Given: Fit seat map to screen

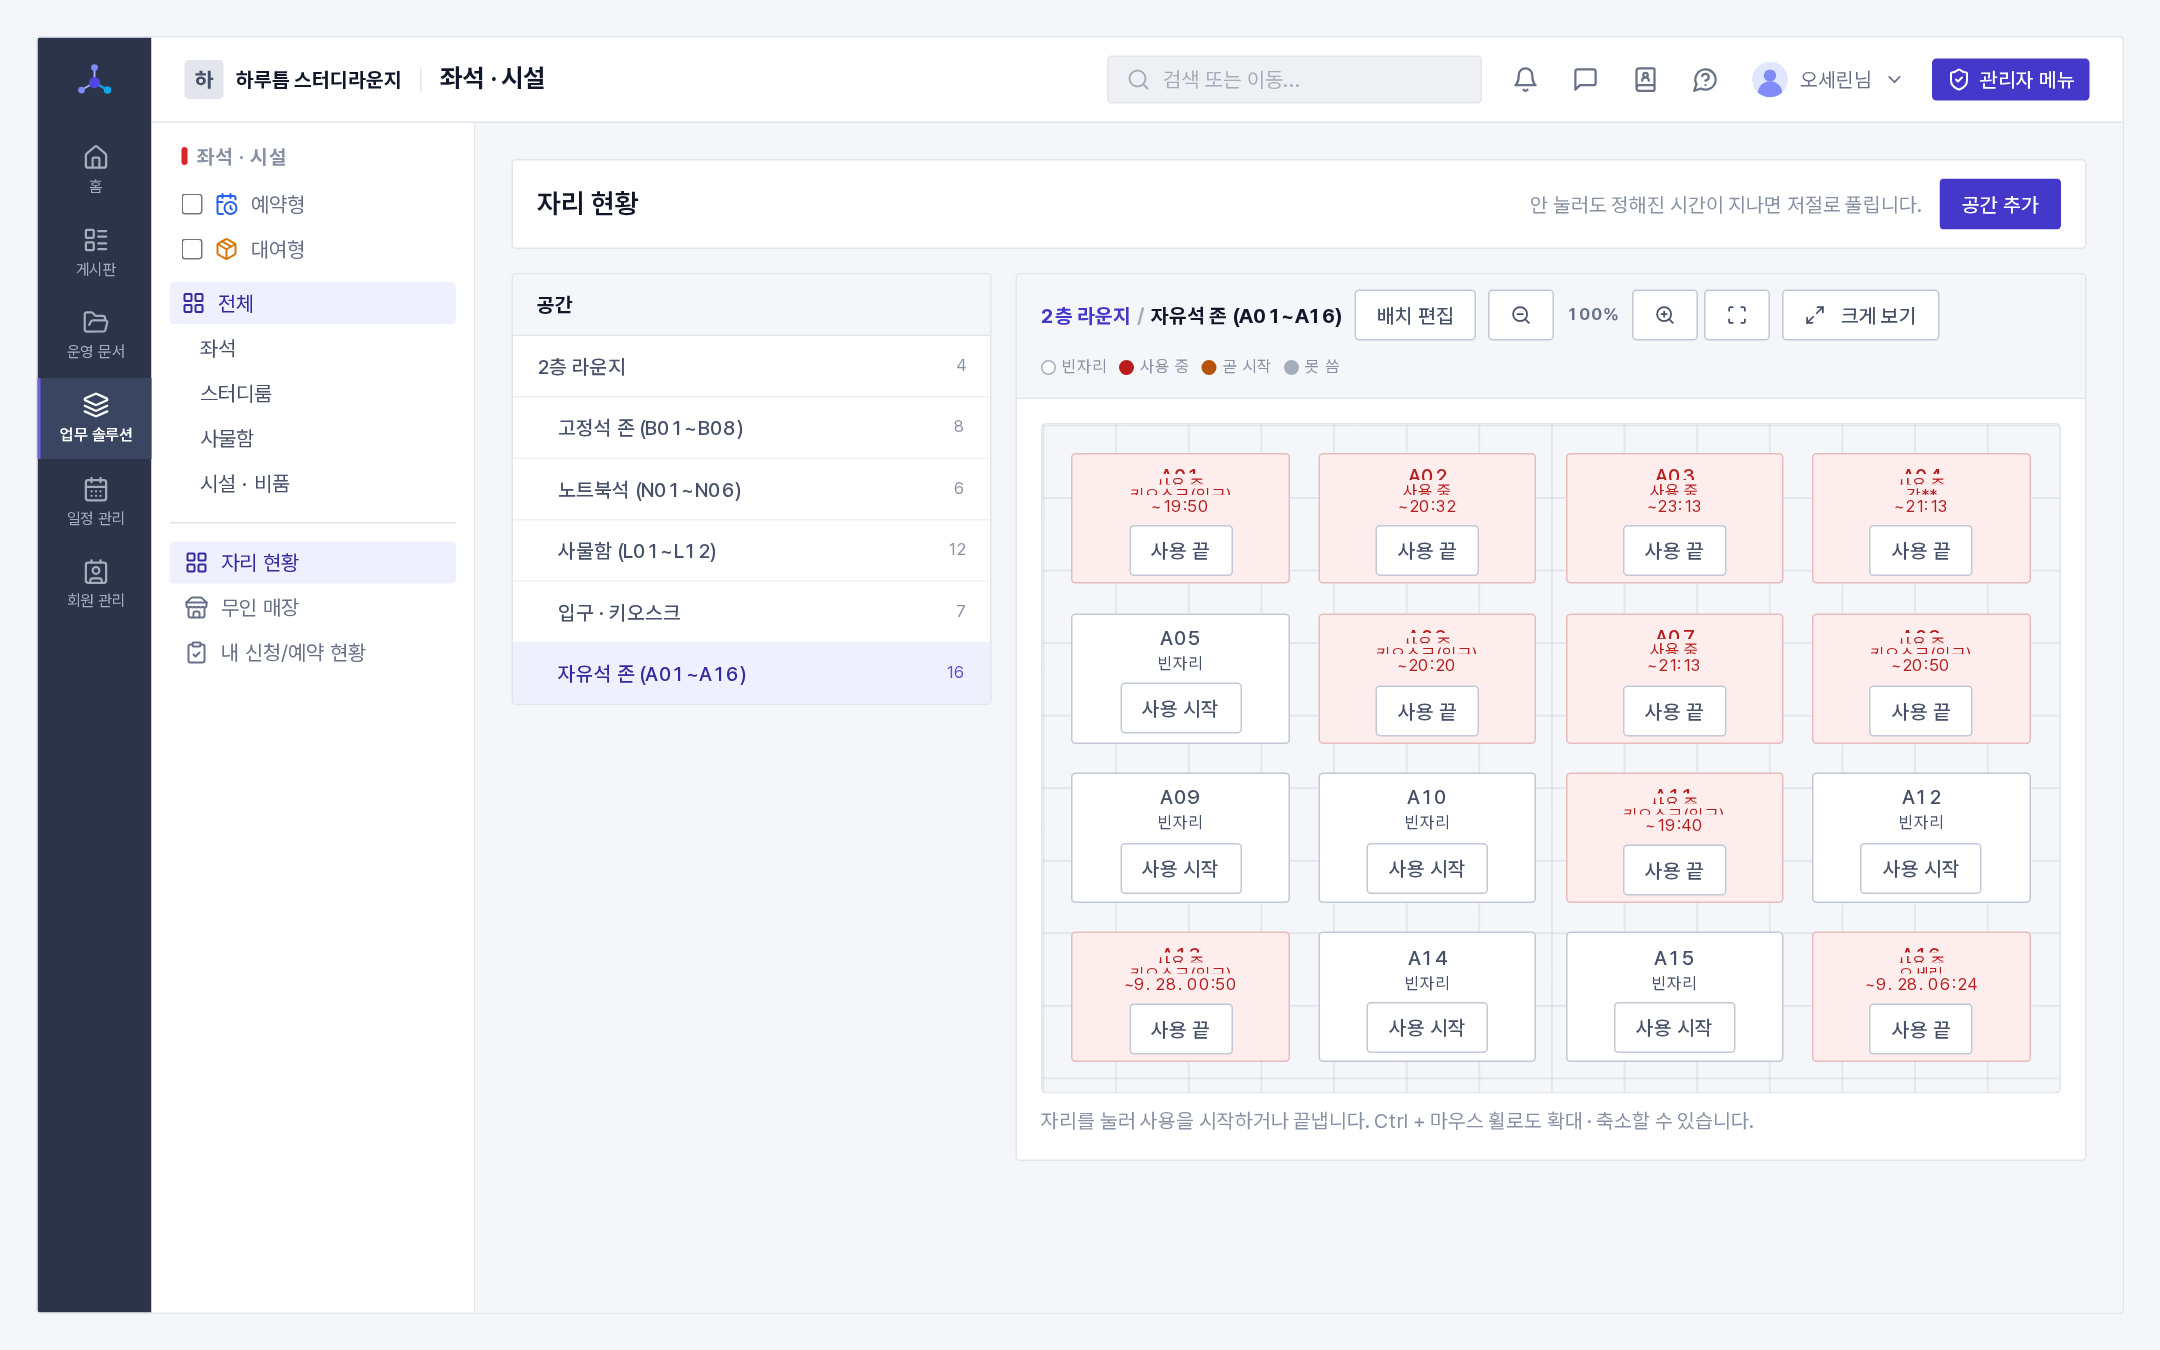Looking at the screenshot, I should (x=1736, y=315).
